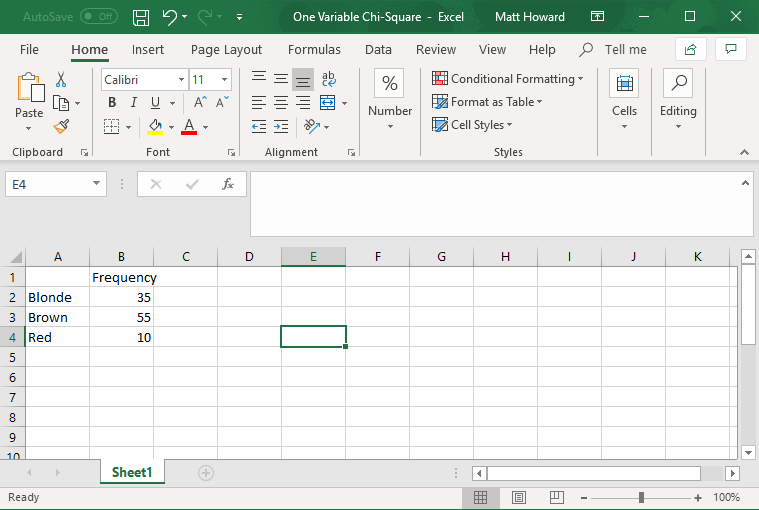Select cell B3 containing 55
Screen dimensions: 759x510
click(121, 317)
